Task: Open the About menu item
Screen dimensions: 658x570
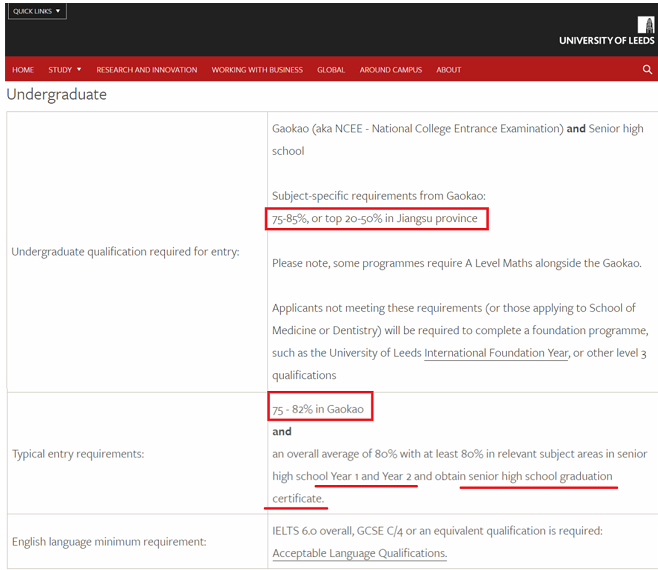Action: [449, 70]
